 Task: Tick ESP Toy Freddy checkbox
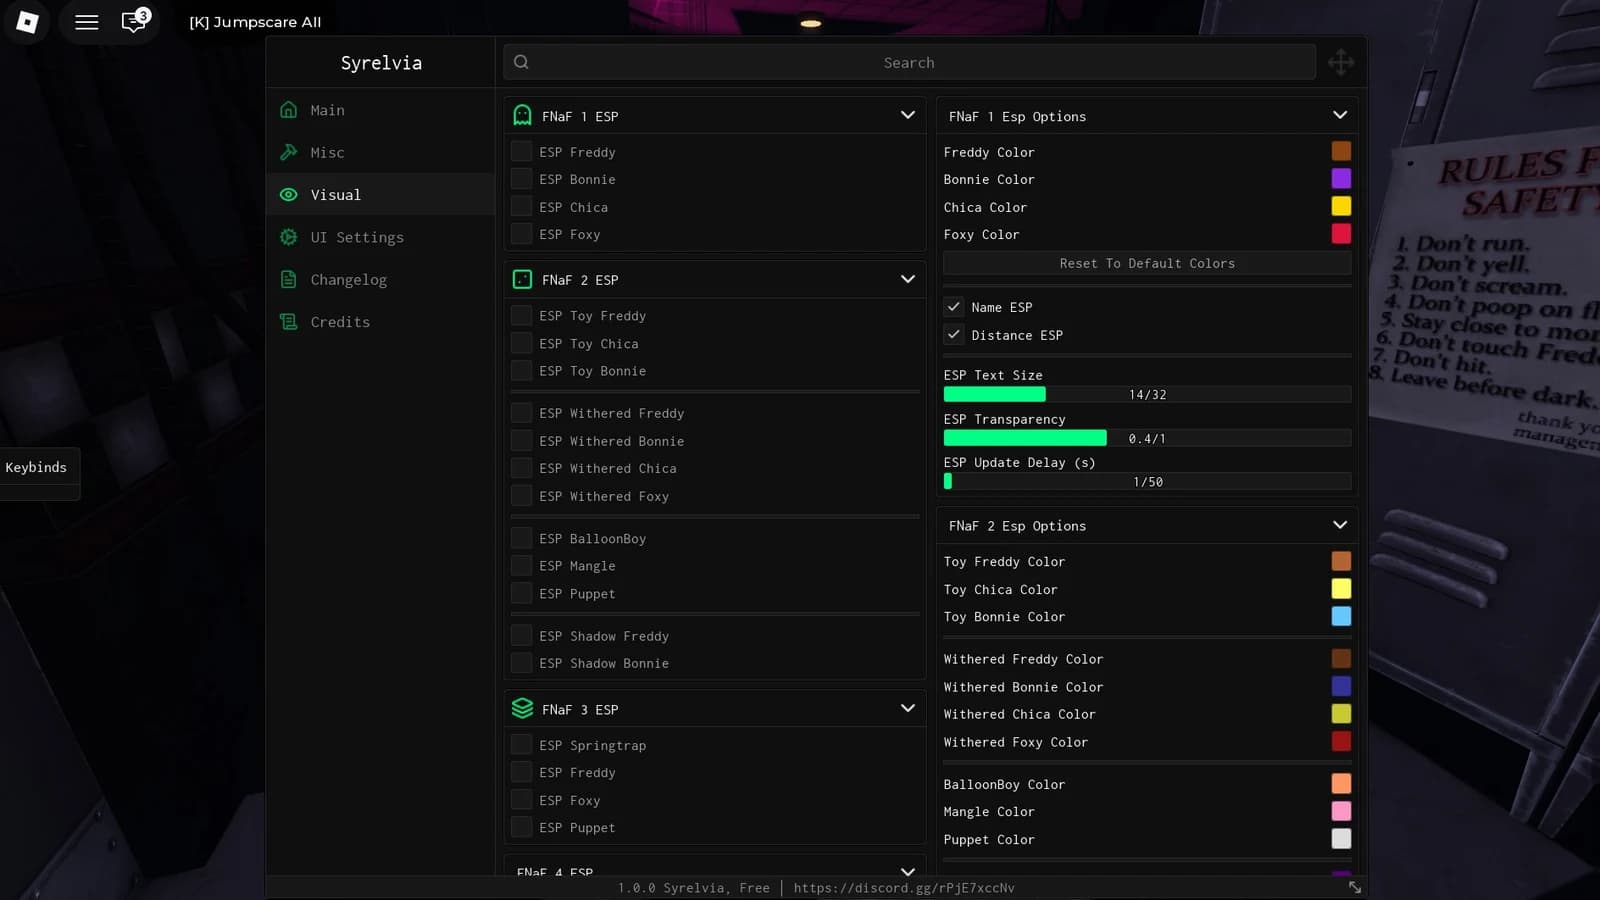(521, 316)
